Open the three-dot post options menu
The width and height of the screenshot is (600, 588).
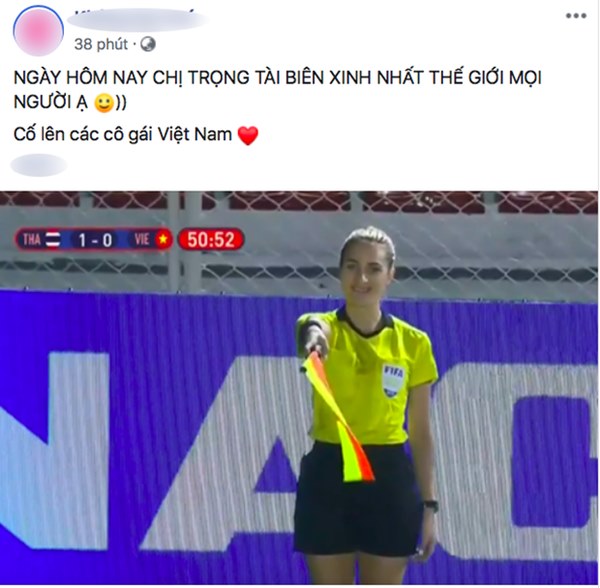click(x=576, y=16)
